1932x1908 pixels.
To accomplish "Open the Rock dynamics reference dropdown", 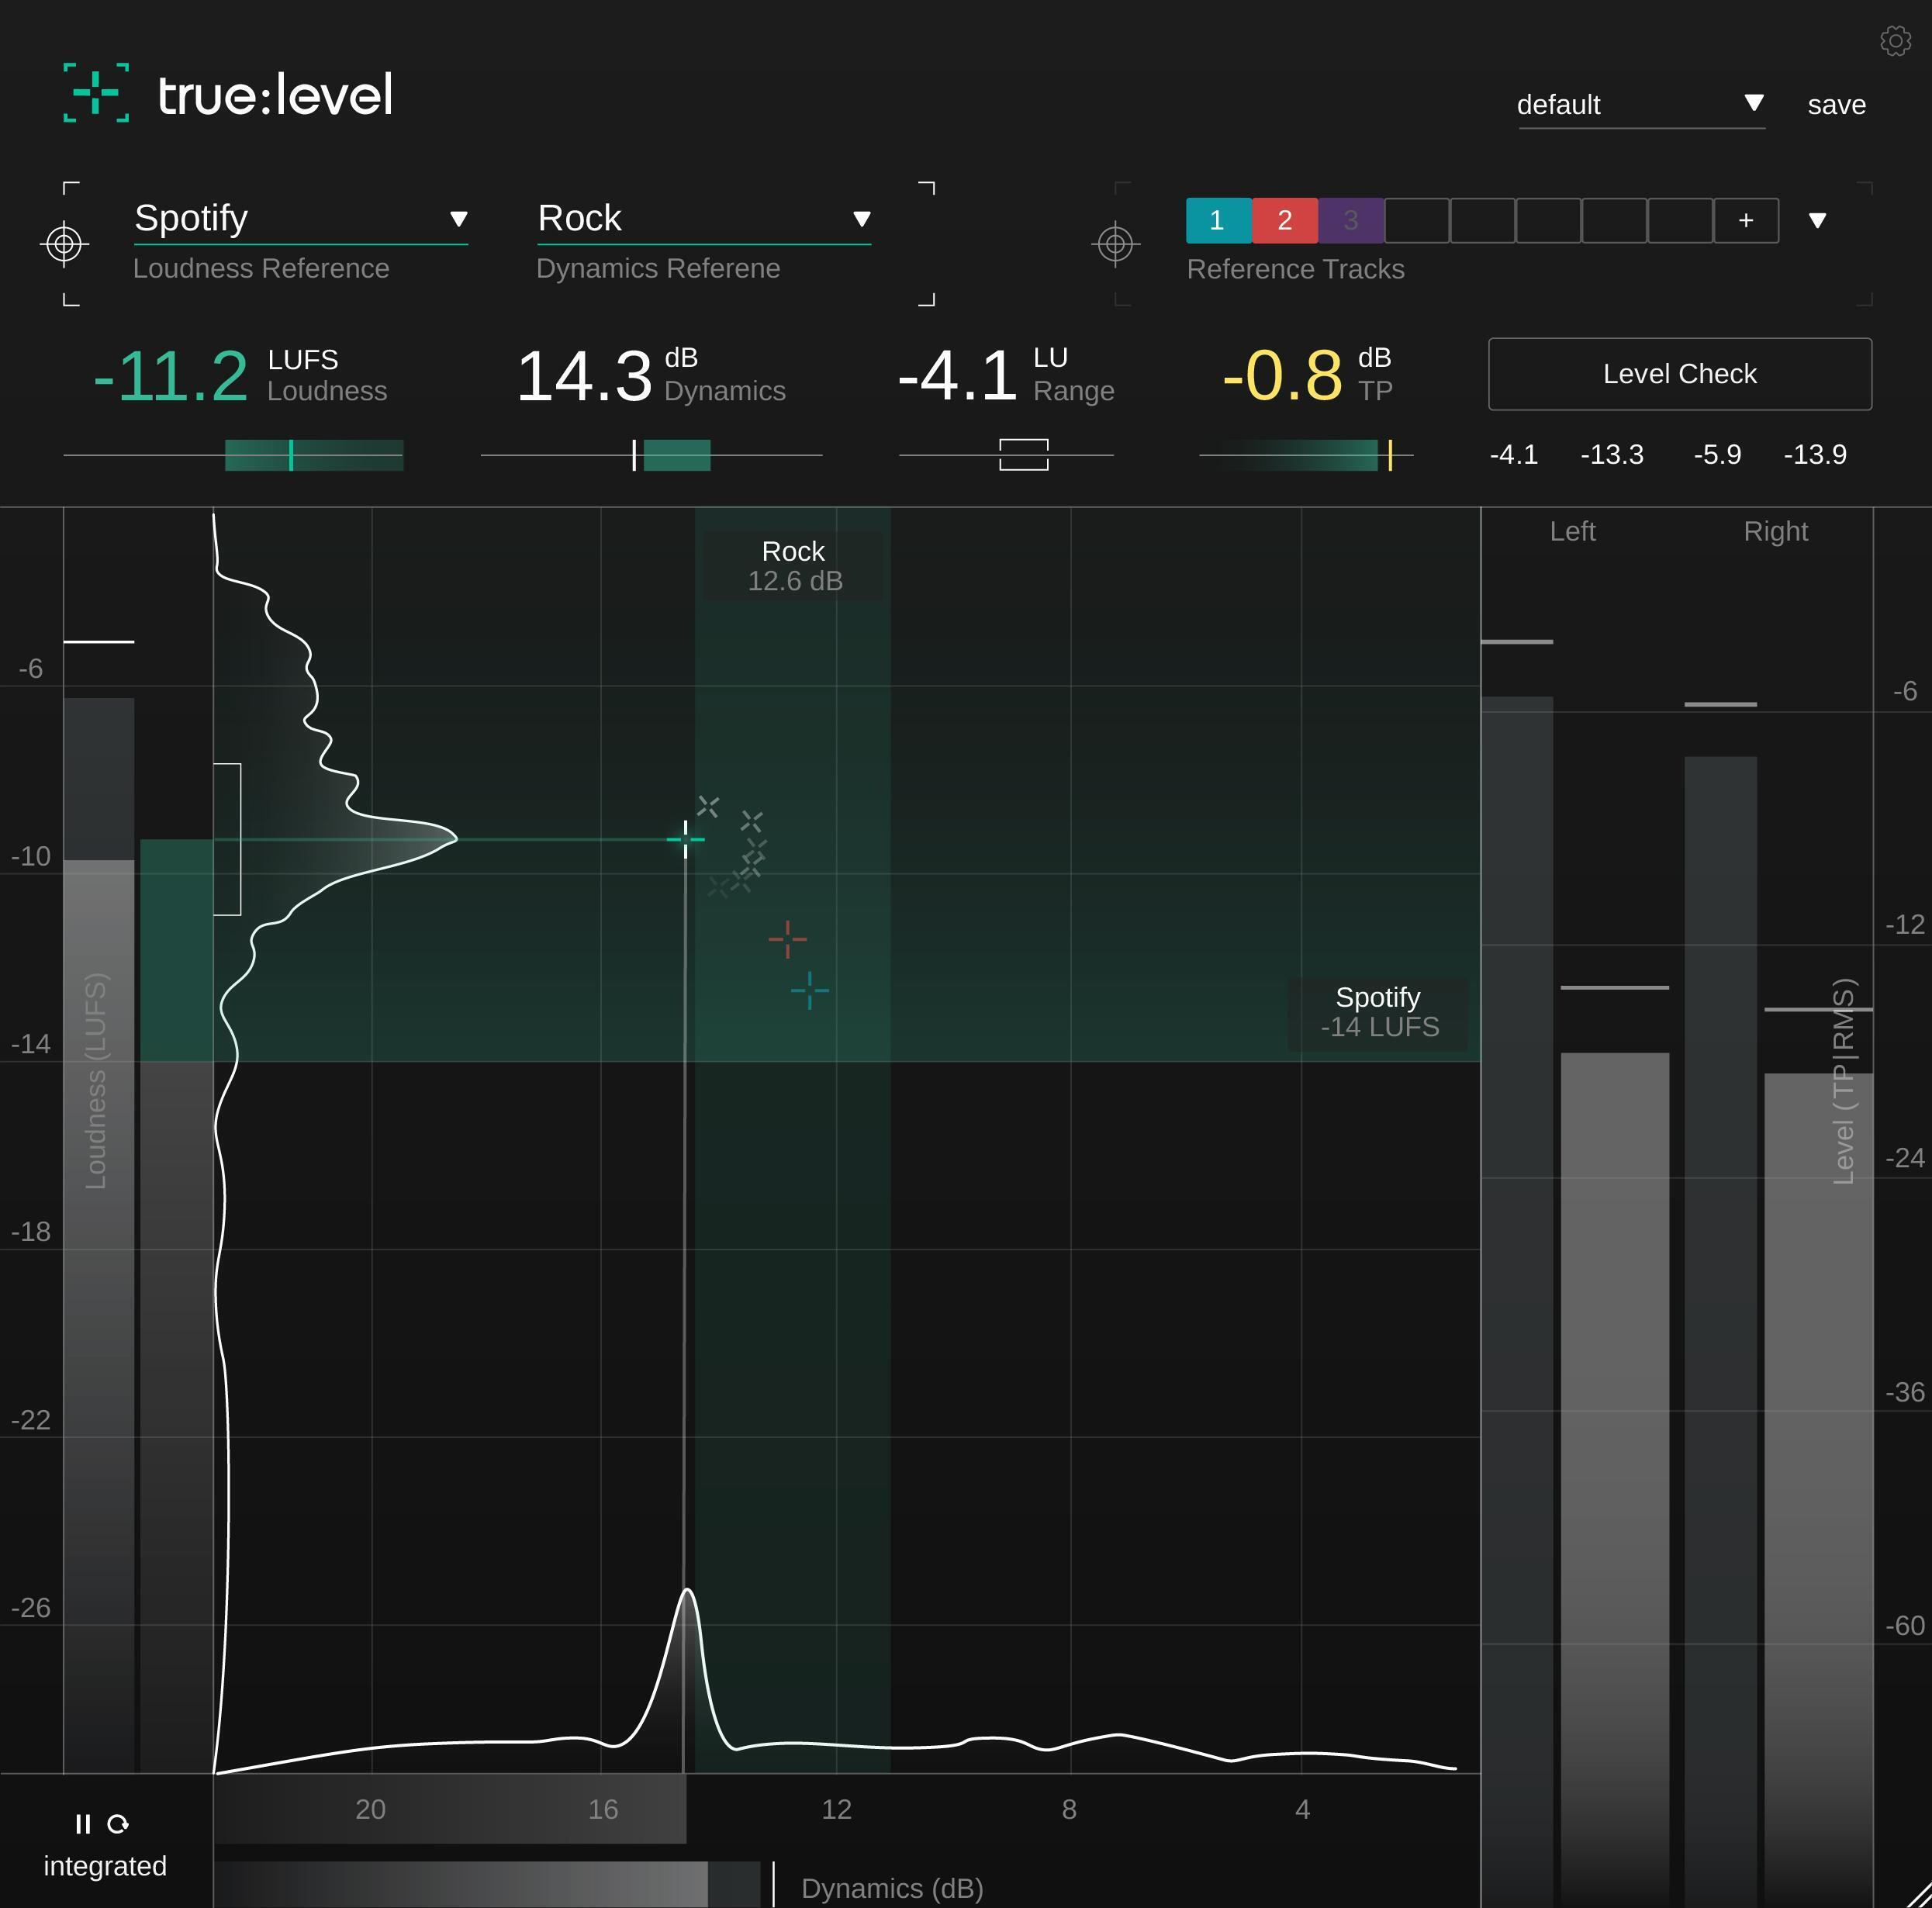I will (x=861, y=218).
